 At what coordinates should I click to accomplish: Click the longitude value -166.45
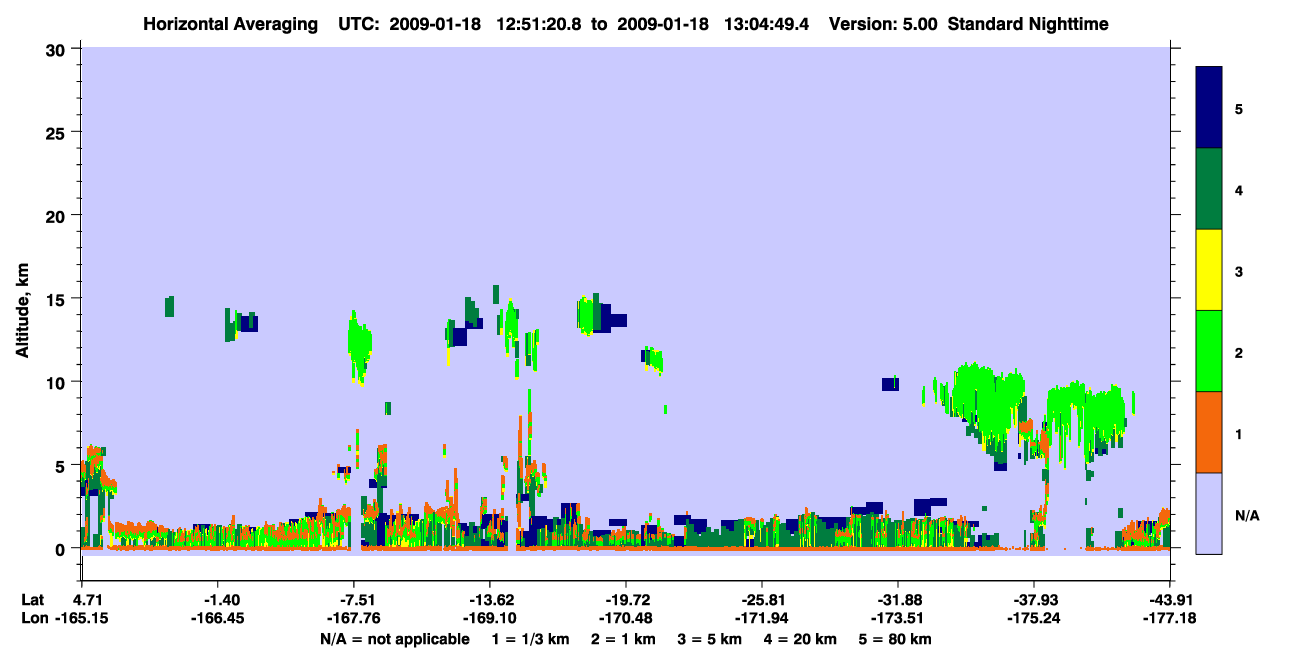pos(217,619)
